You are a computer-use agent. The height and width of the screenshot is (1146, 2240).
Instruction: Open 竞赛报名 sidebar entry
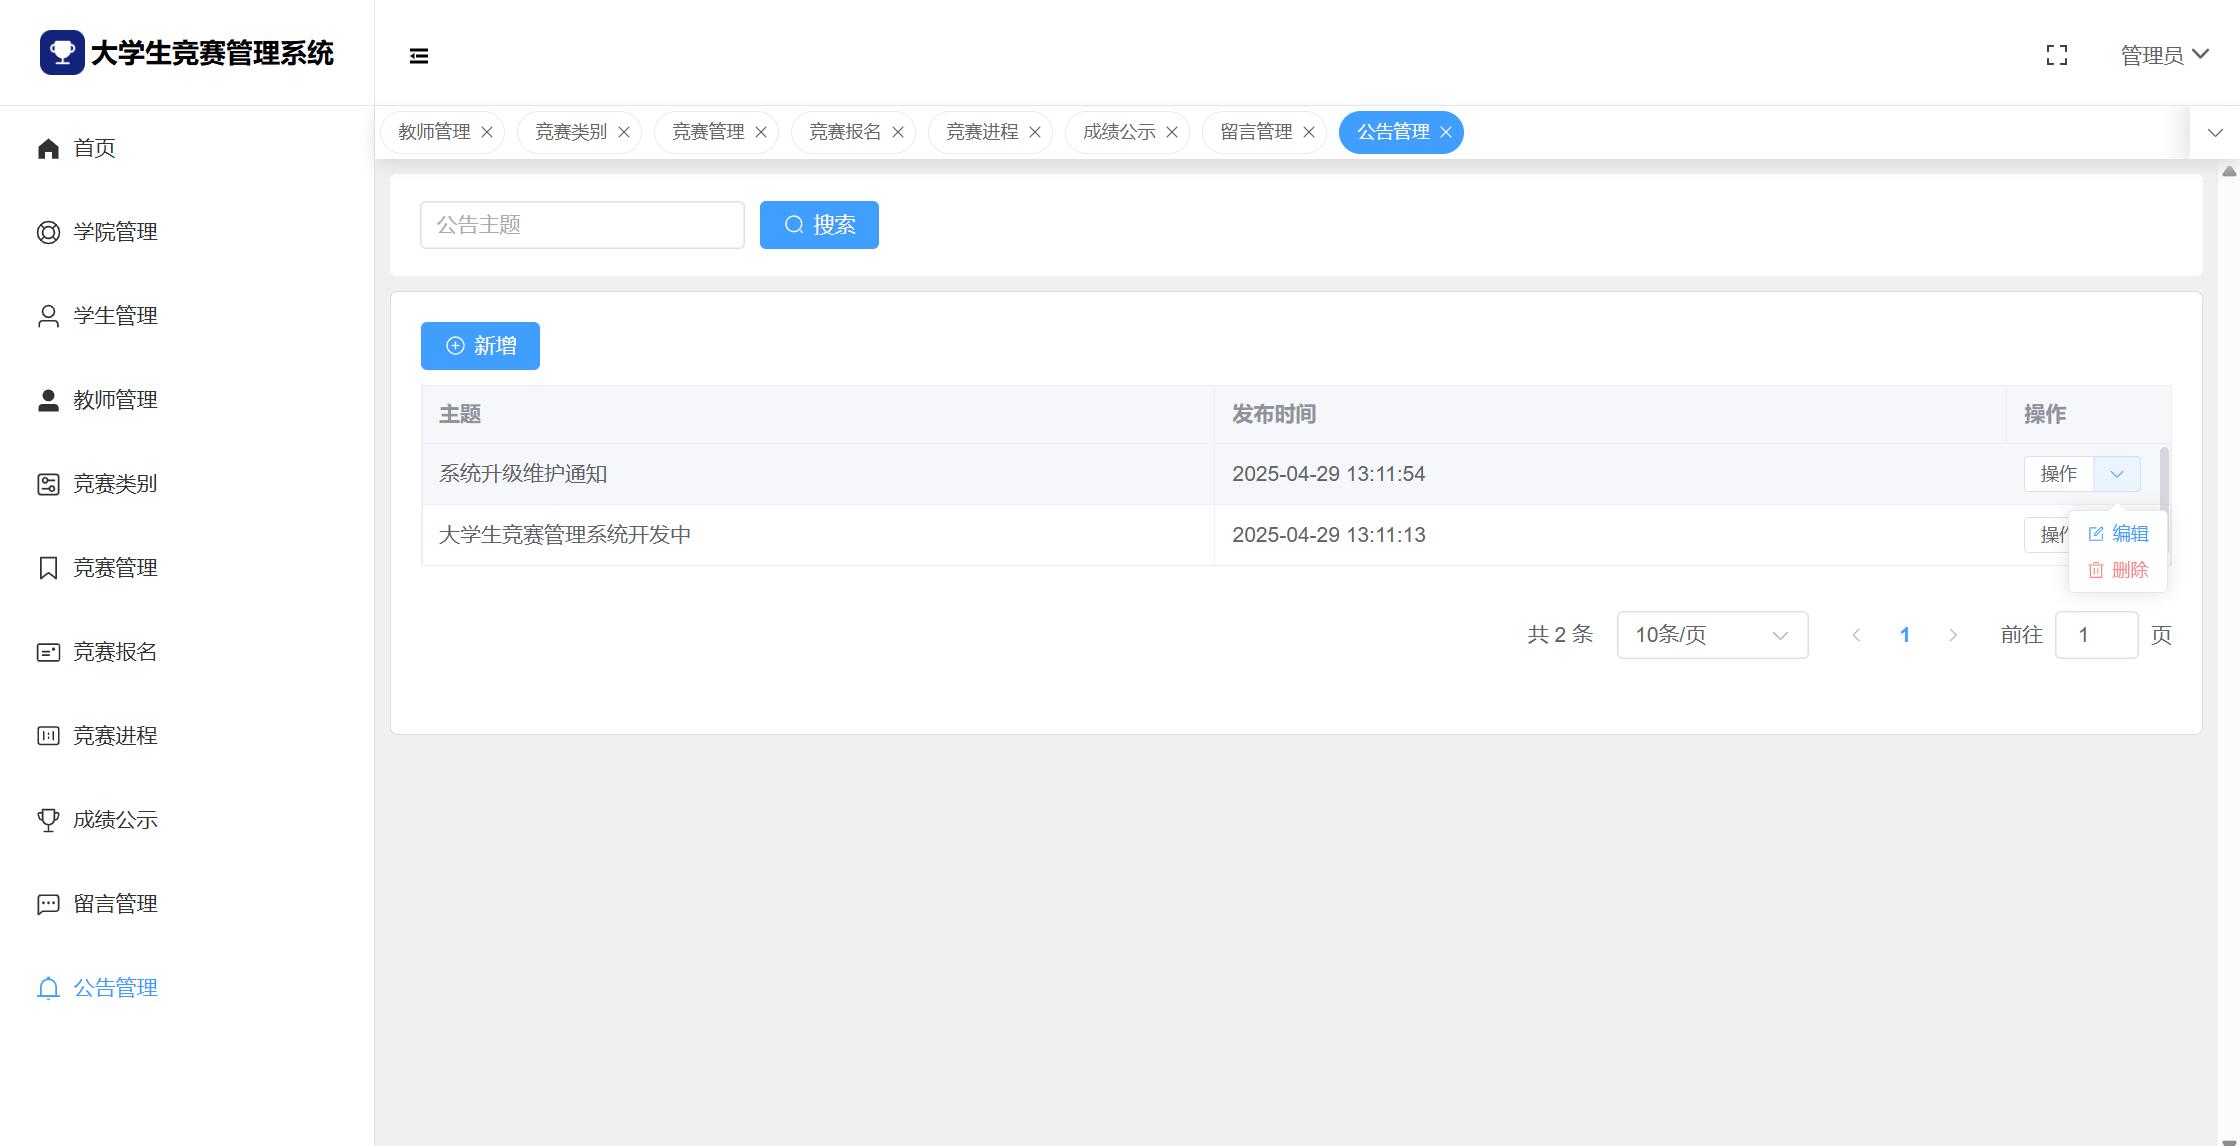(x=115, y=652)
